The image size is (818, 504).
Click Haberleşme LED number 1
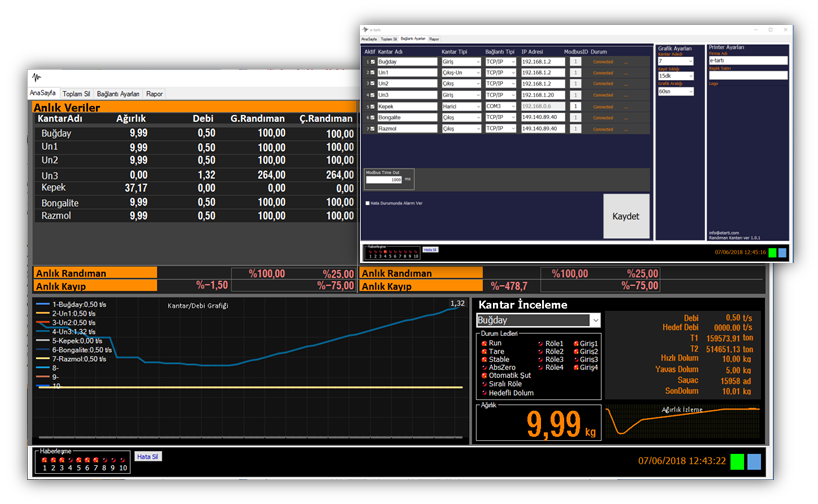pyautogui.click(x=43, y=460)
